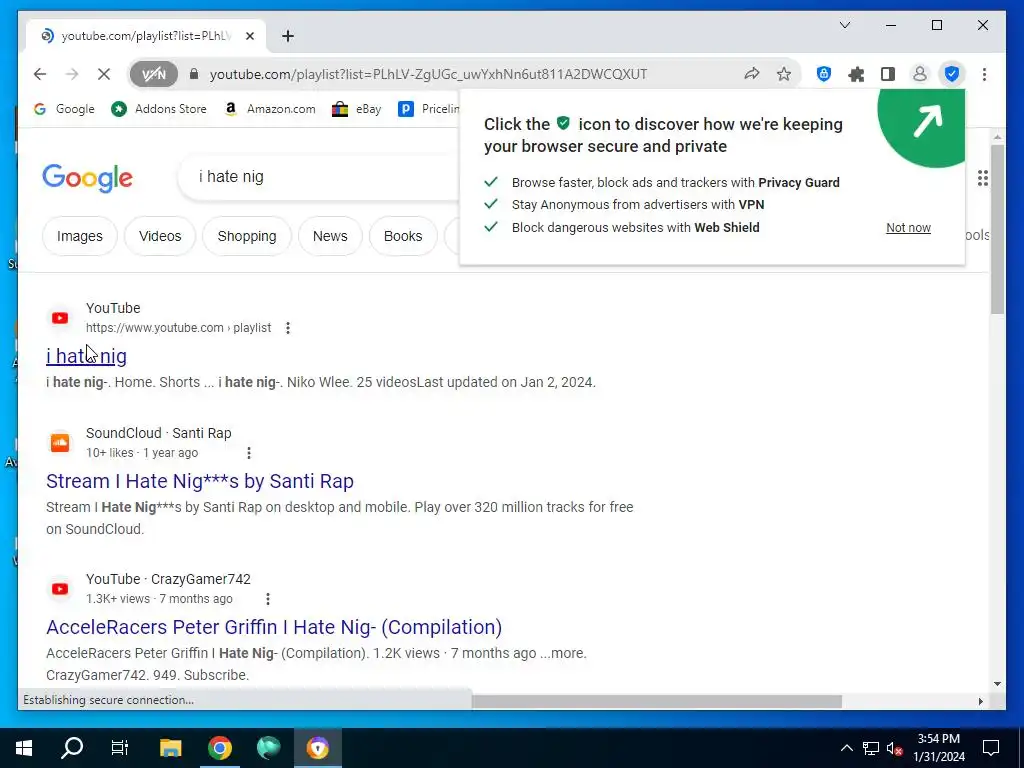The image size is (1024, 768).
Task: View site security lock info
Action: tap(193, 74)
